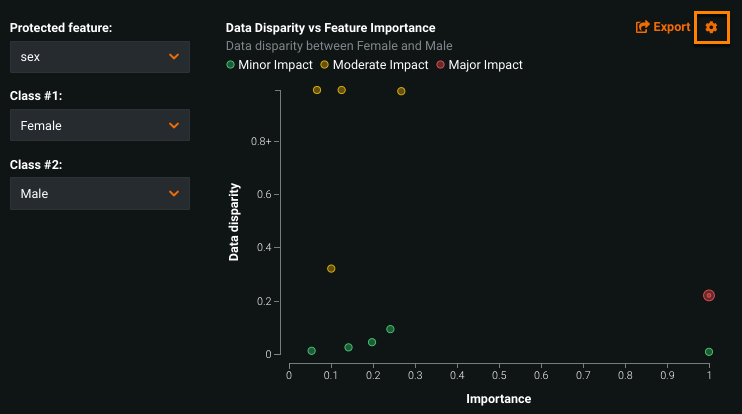742x414 pixels.
Task: Select the rightmost yellow point at top
Action: coord(401,91)
